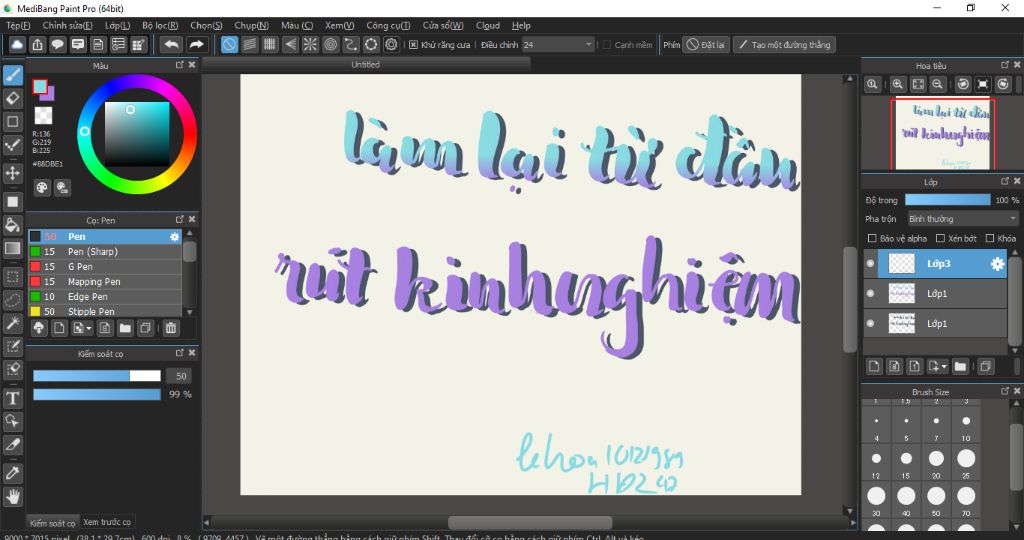Click the brush opacity slider at 99%

click(97, 394)
